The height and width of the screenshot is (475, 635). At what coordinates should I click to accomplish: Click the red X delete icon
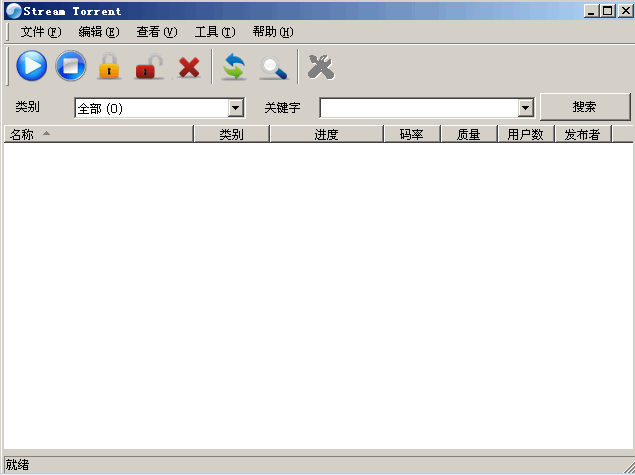tap(189, 67)
